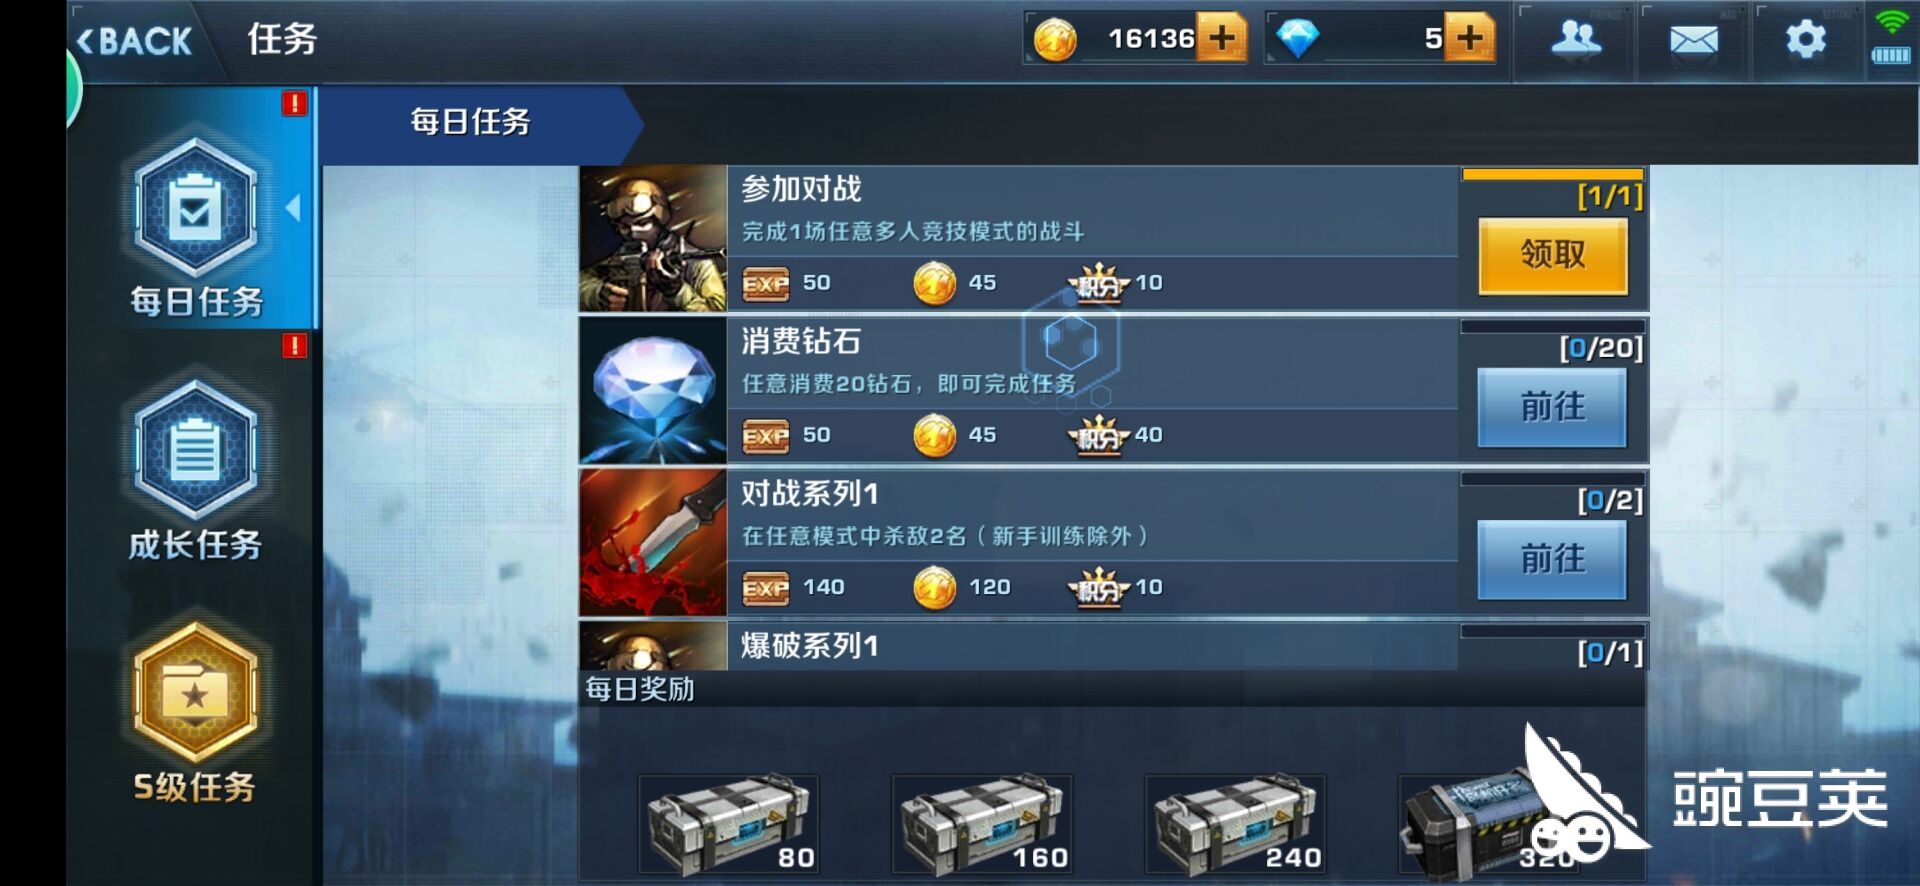
Task: Open the settings gear icon
Action: [x=1806, y=40]
